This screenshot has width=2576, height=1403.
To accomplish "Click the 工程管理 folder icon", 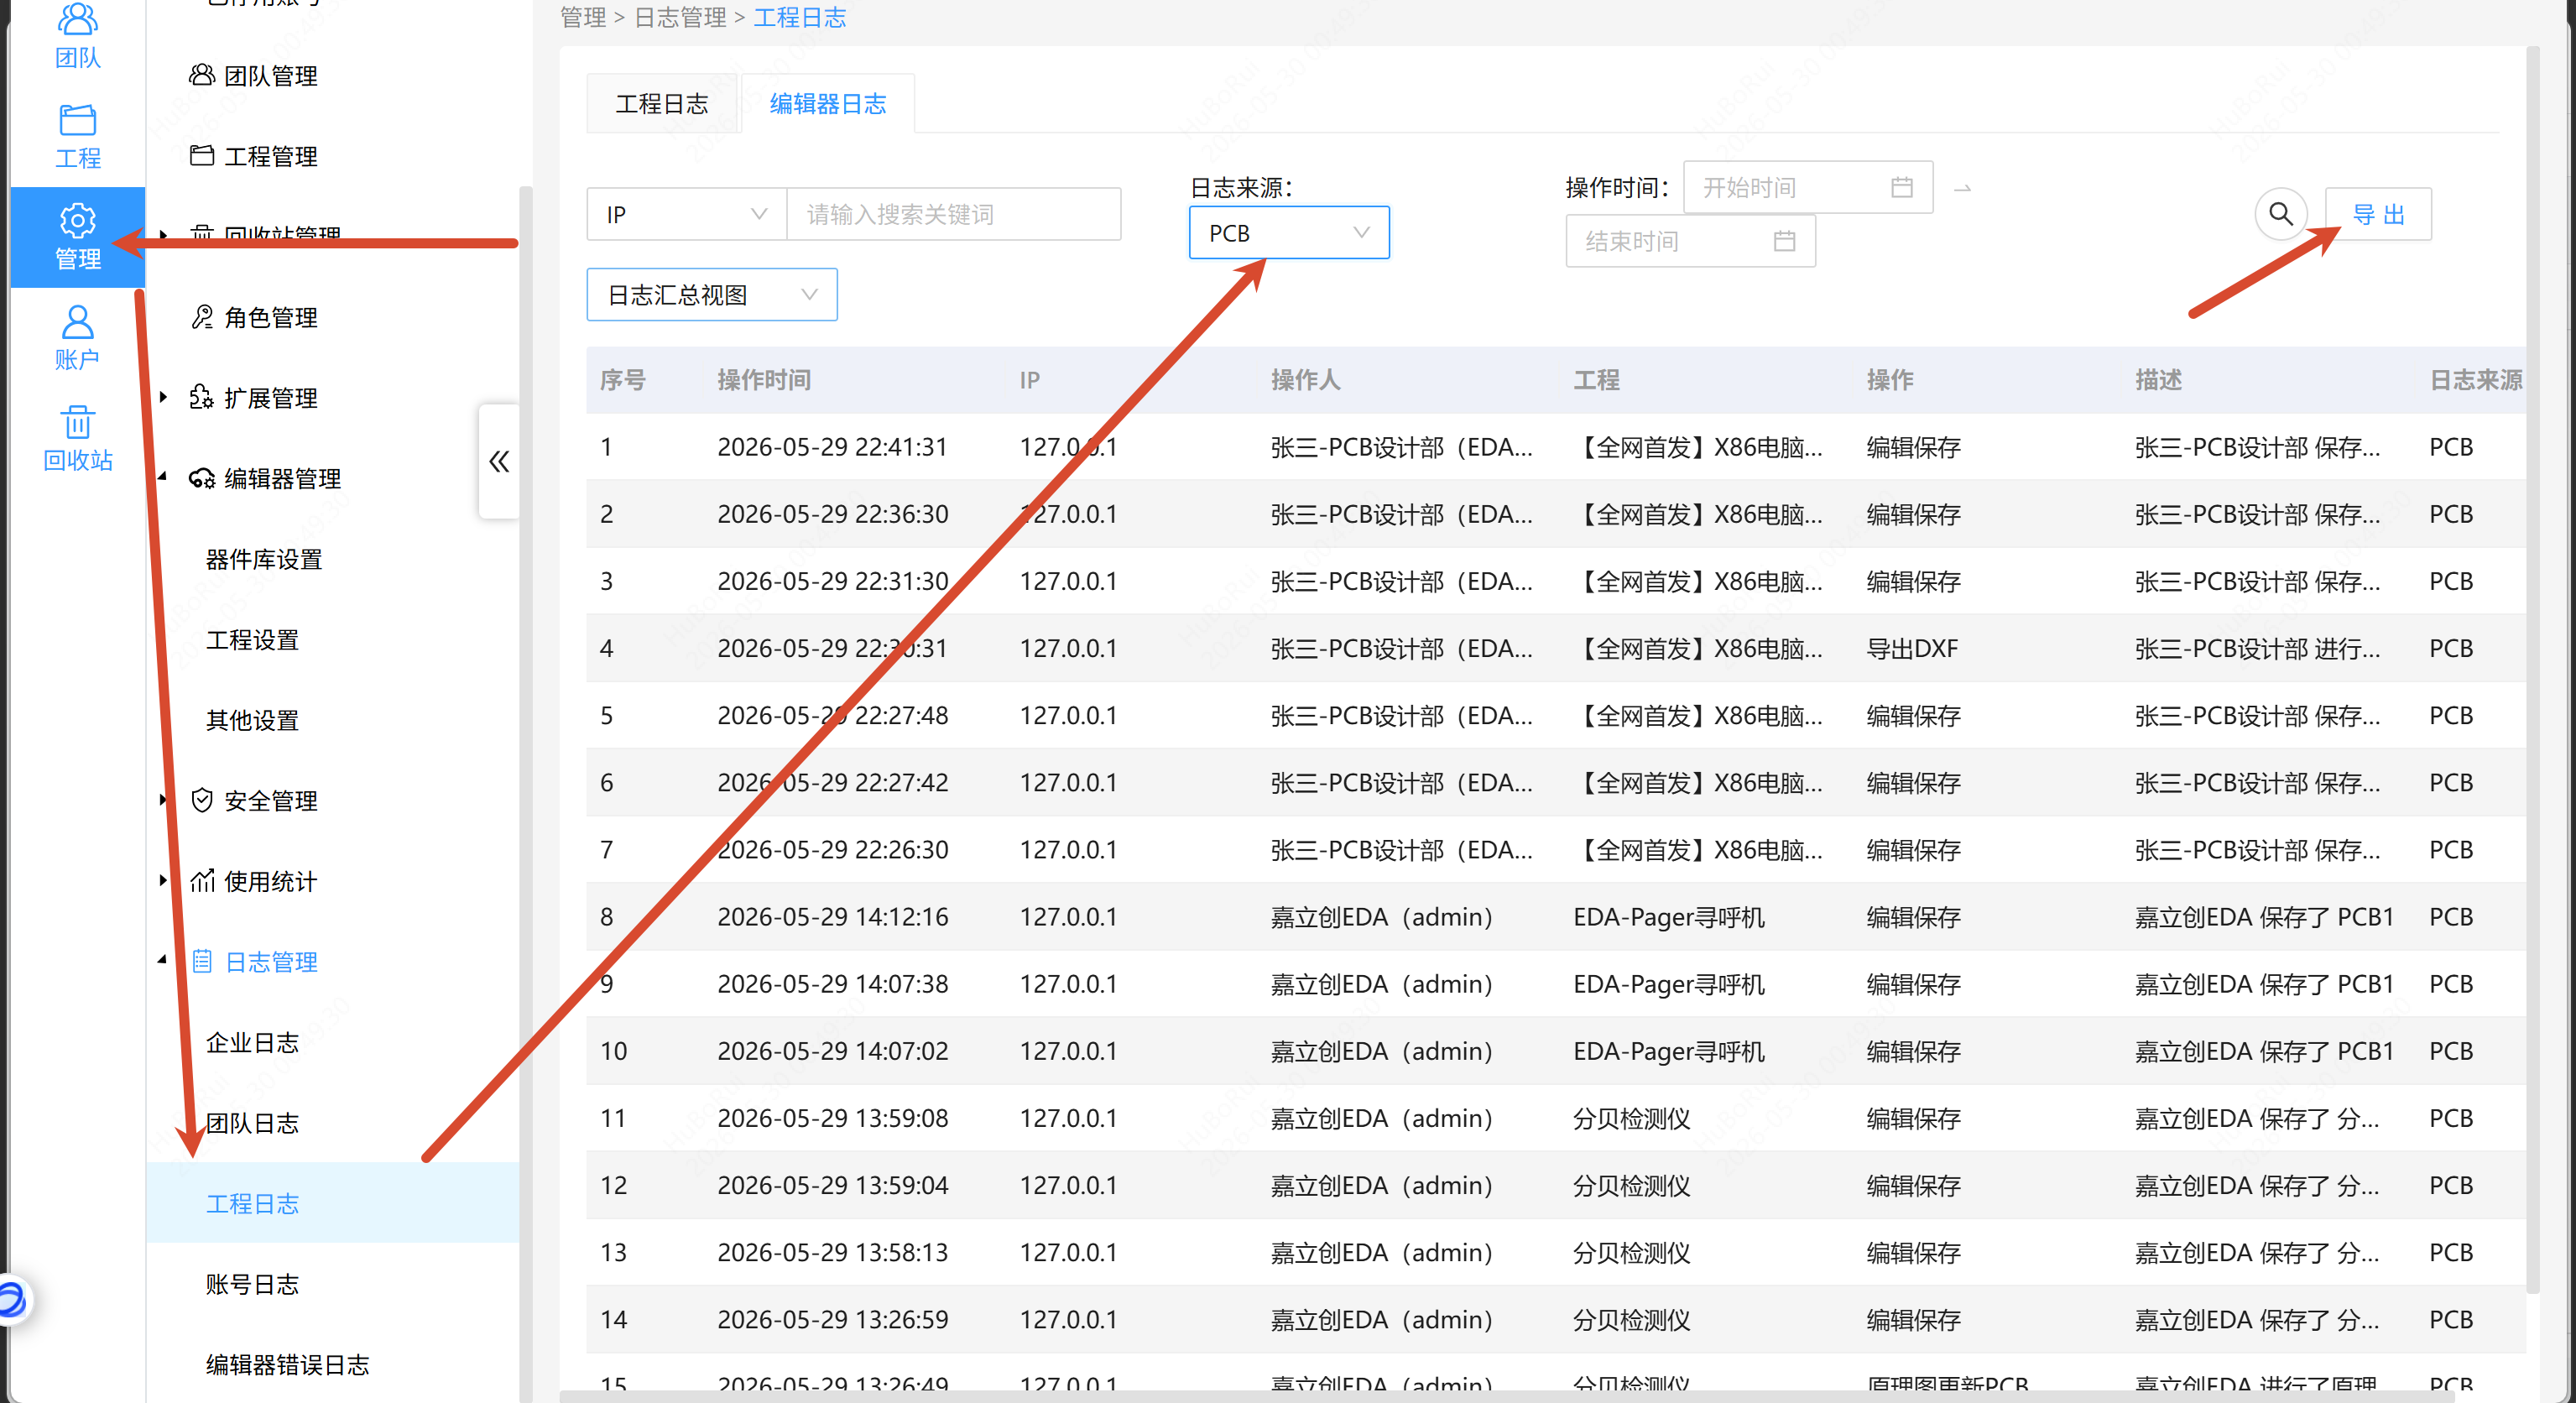I will [201, 155].
